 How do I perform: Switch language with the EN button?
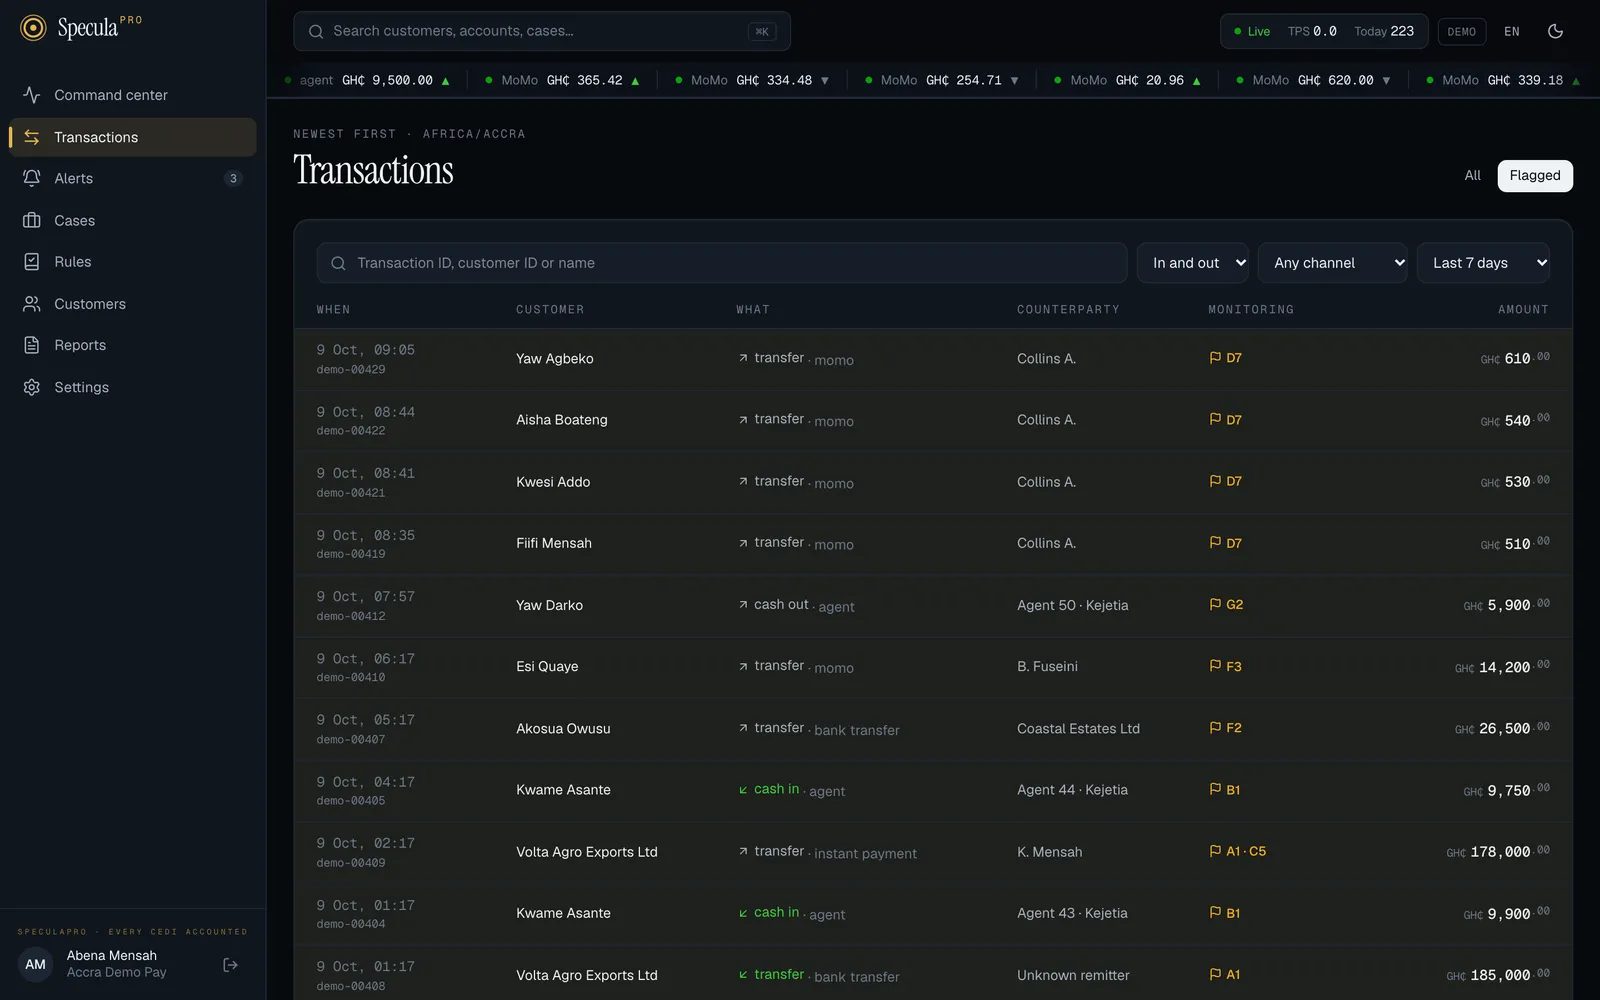point(1512,31)
